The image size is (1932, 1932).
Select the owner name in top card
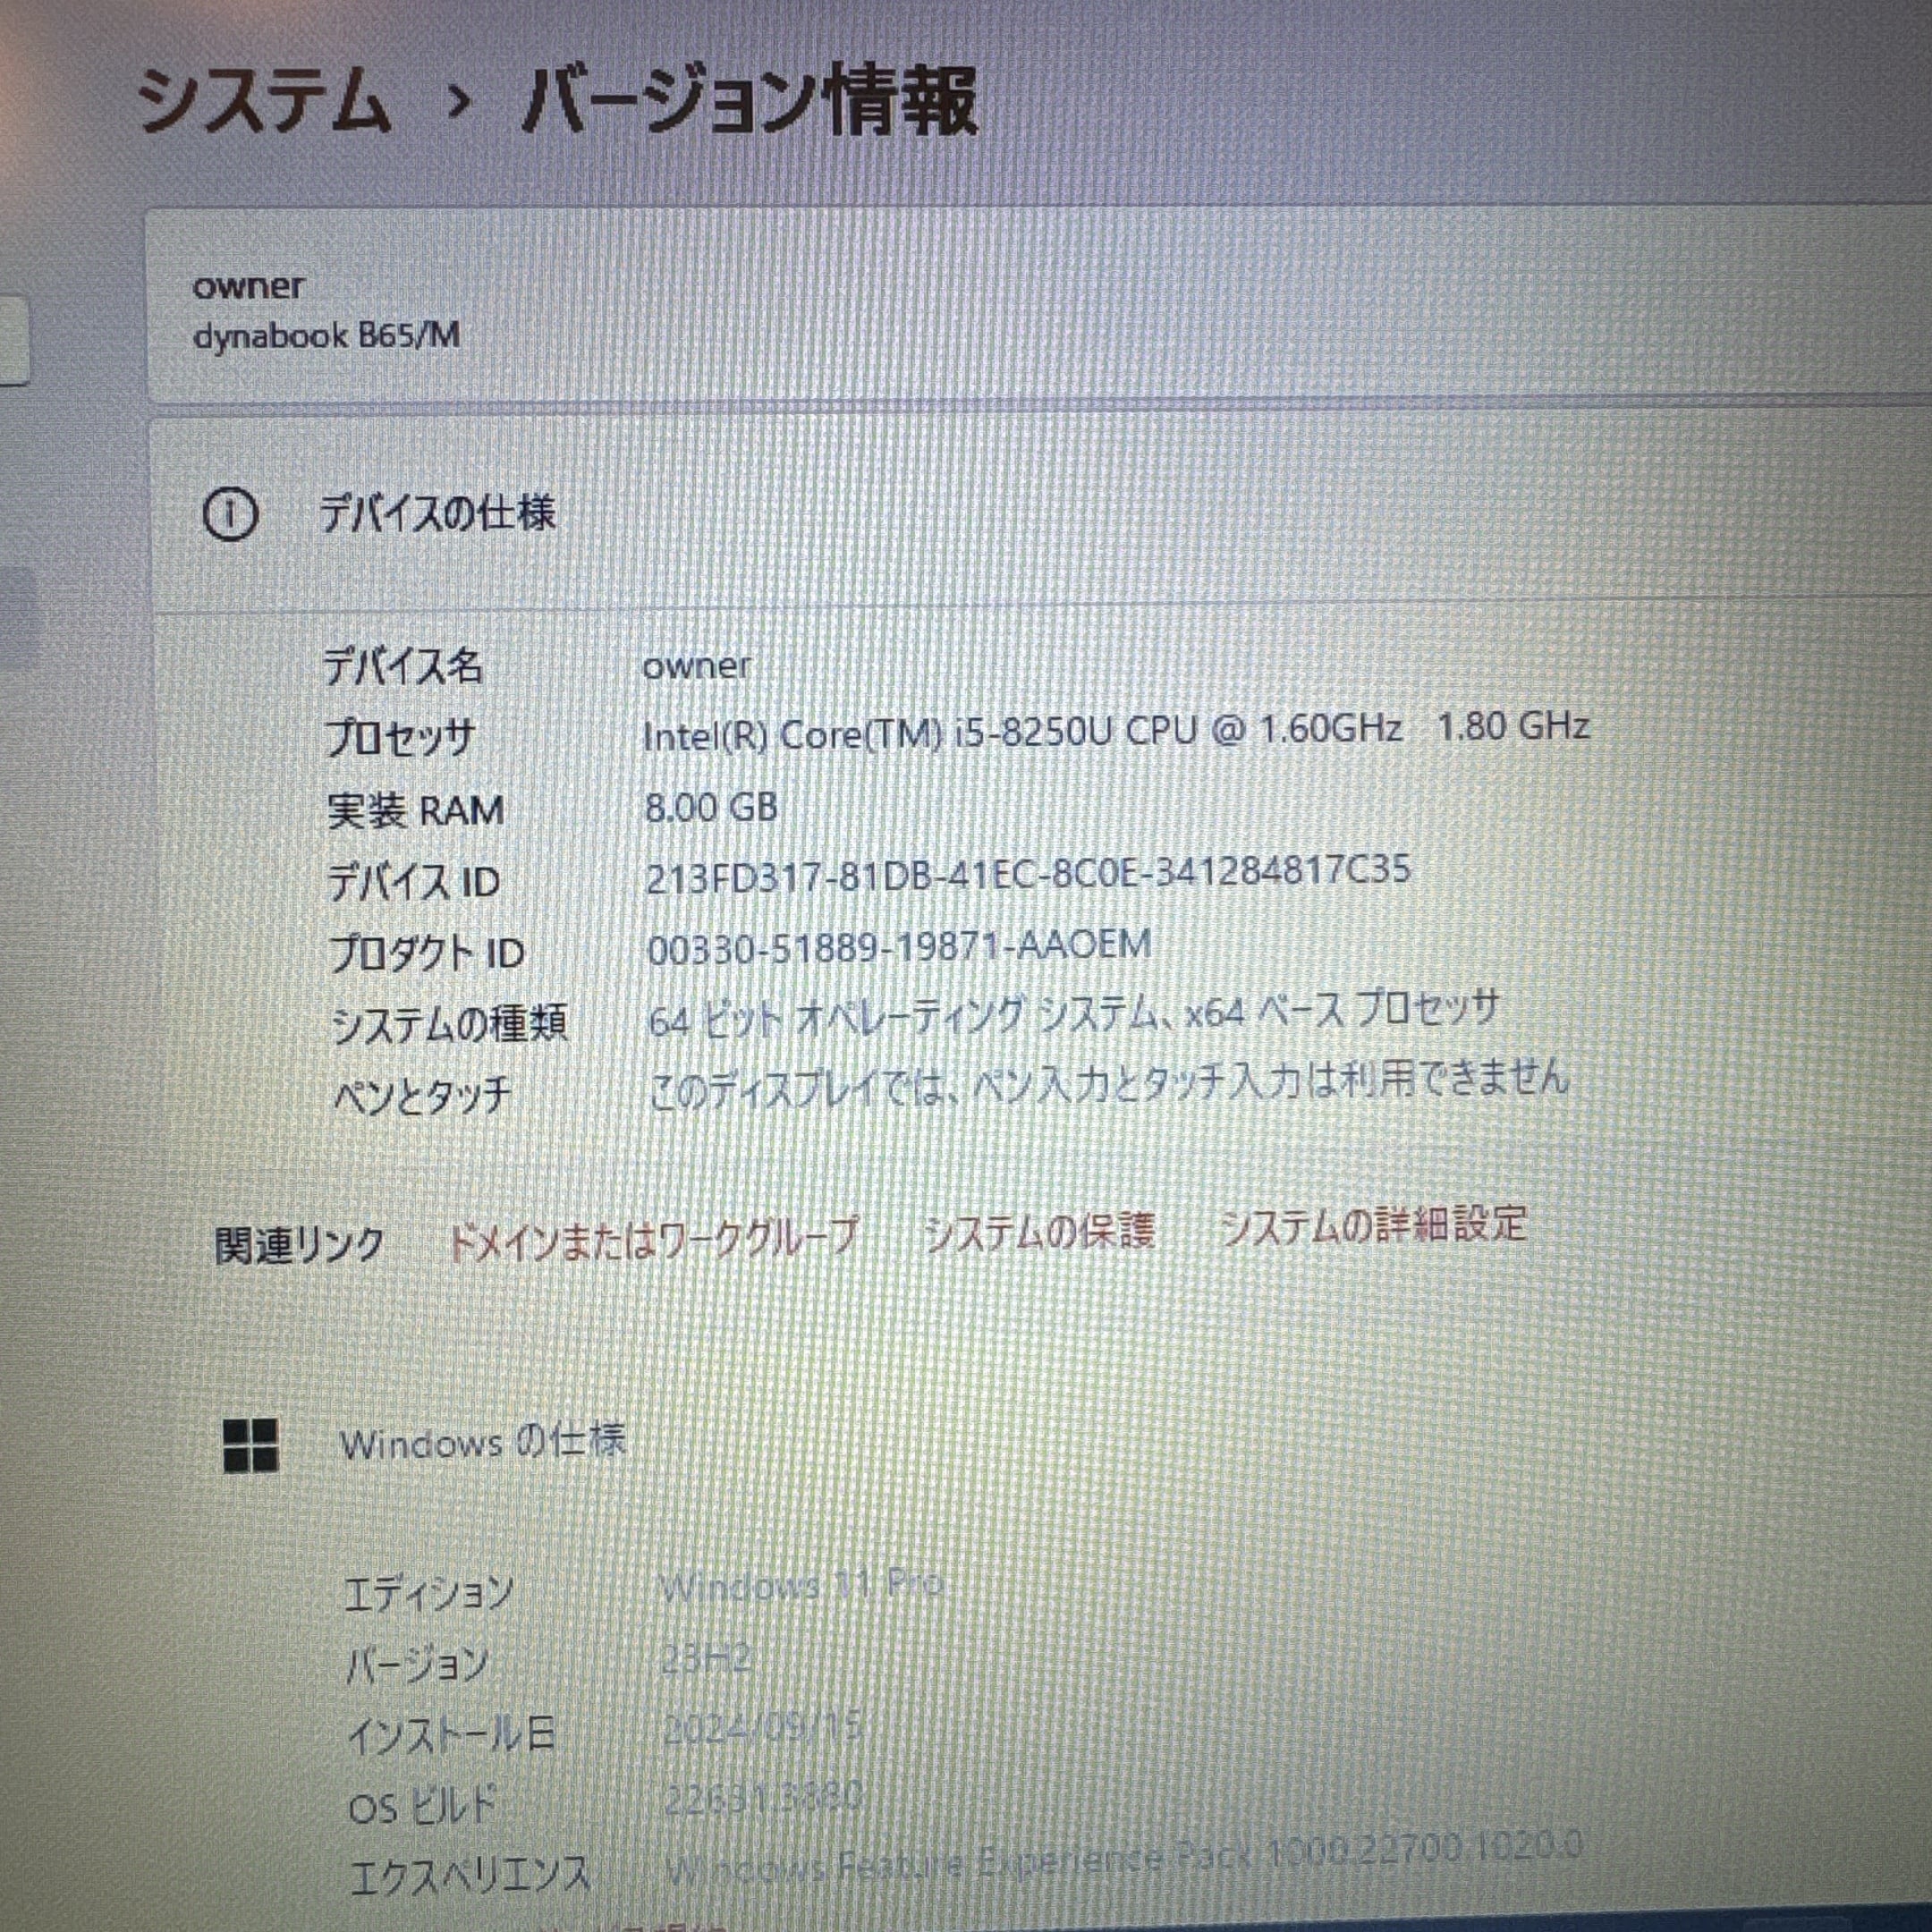[x=248, y=287]
